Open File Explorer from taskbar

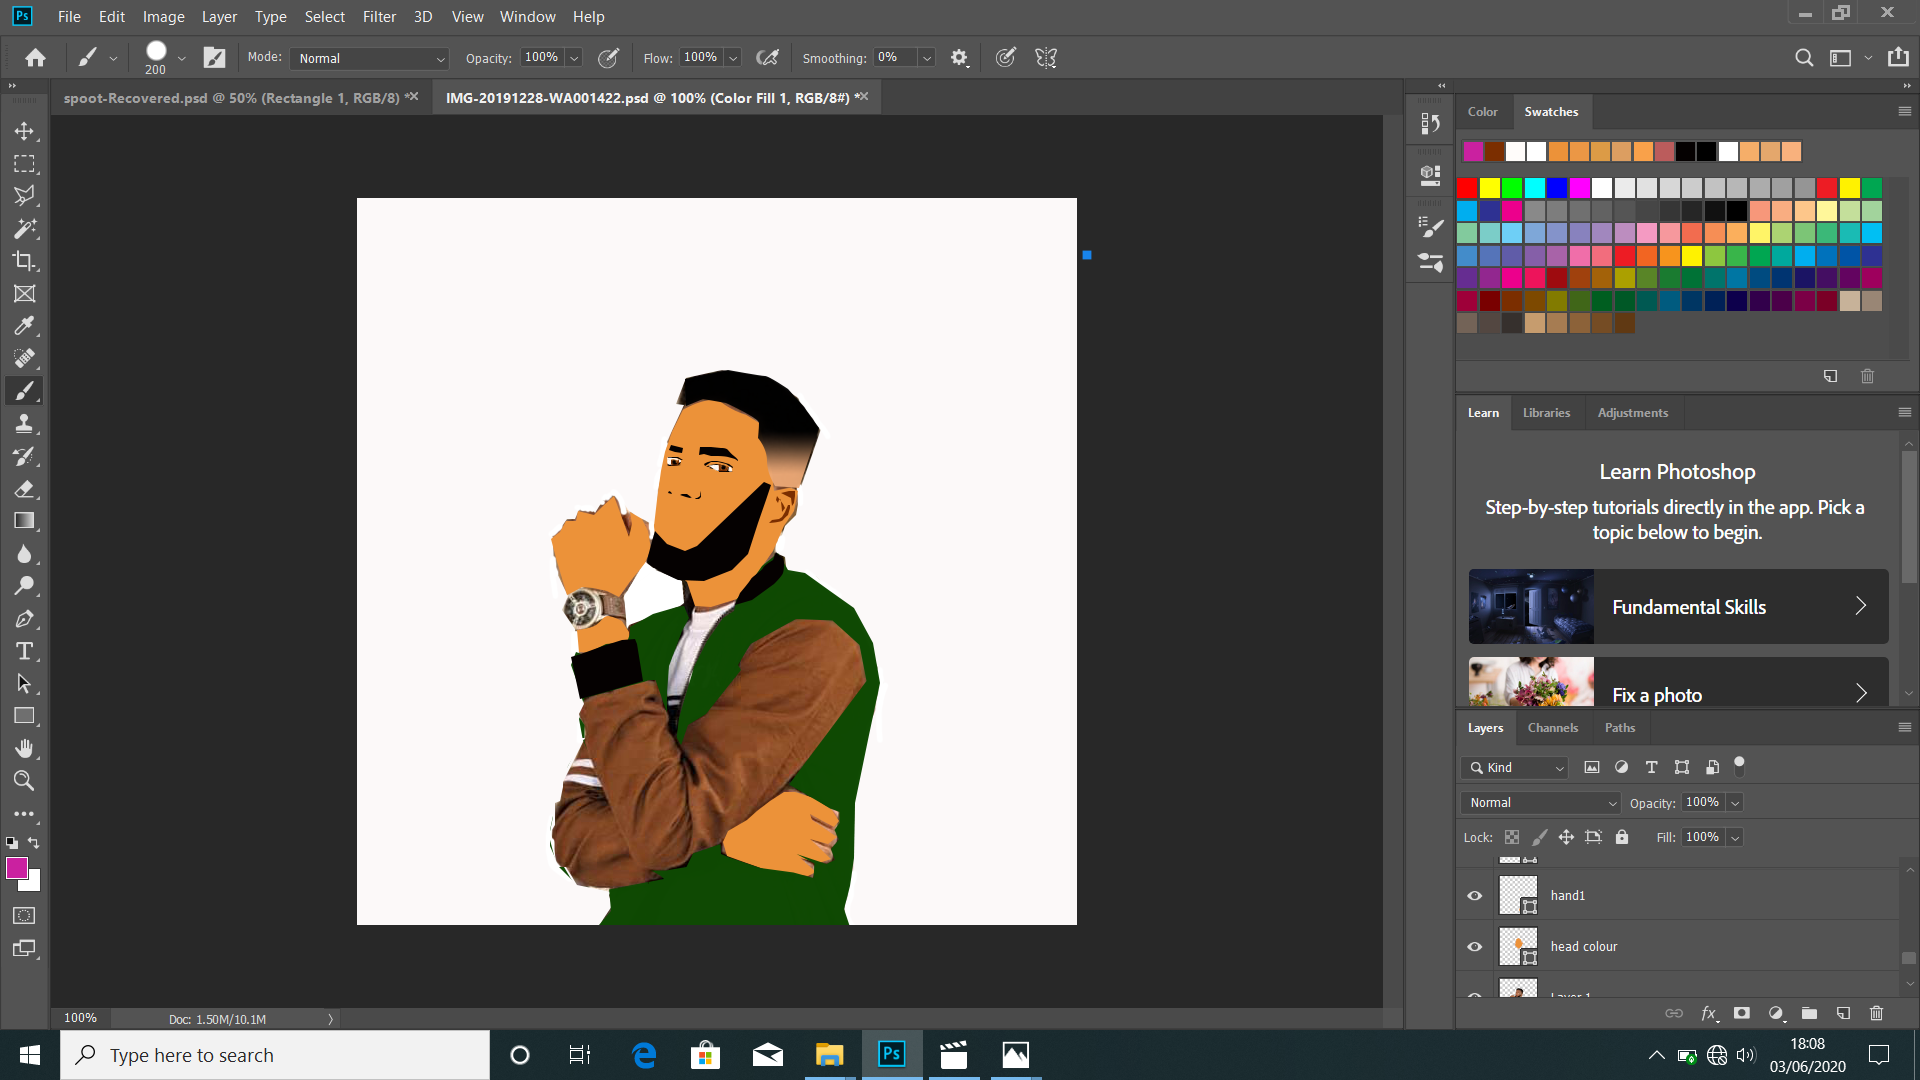(x=829, y=1055)
